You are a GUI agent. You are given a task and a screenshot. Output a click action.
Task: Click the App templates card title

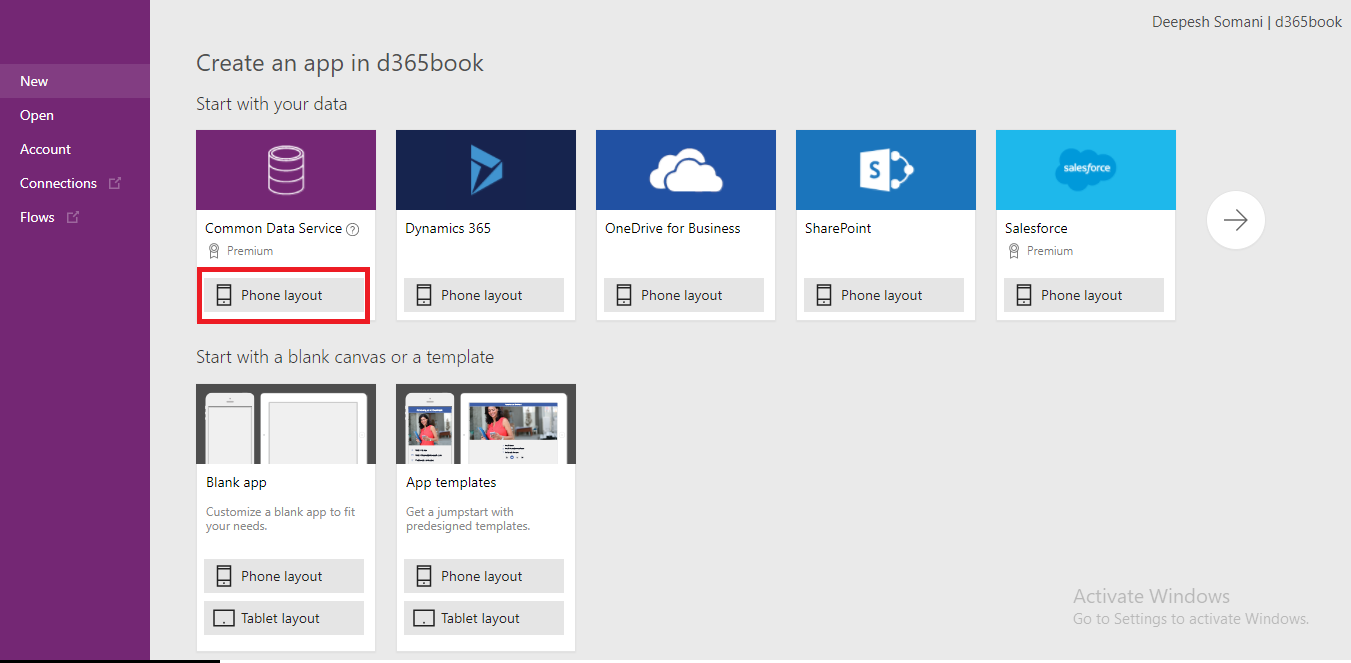451,482
